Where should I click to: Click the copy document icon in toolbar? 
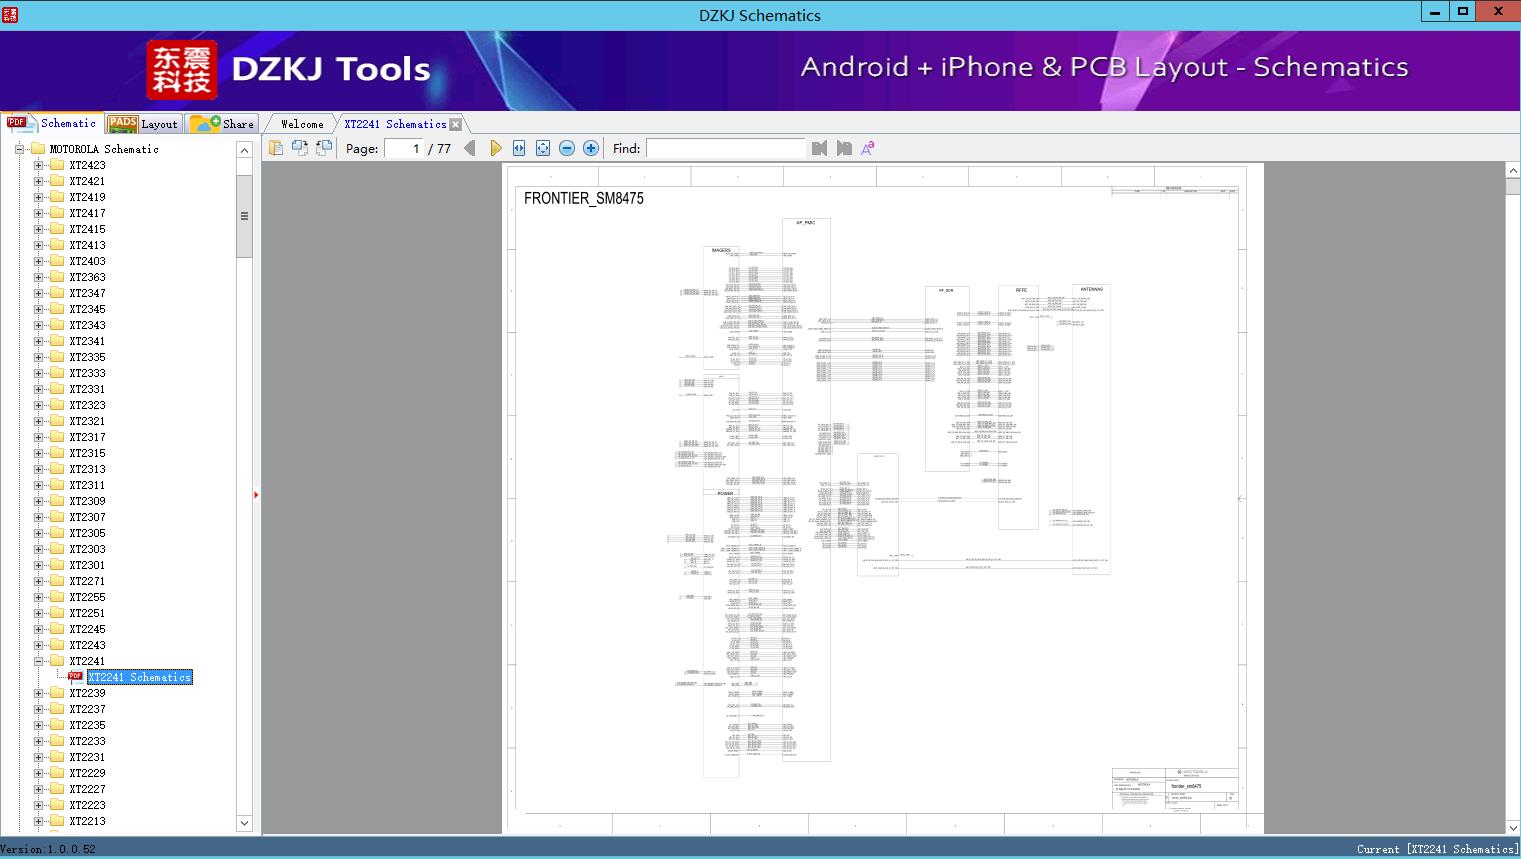point(276,148)
